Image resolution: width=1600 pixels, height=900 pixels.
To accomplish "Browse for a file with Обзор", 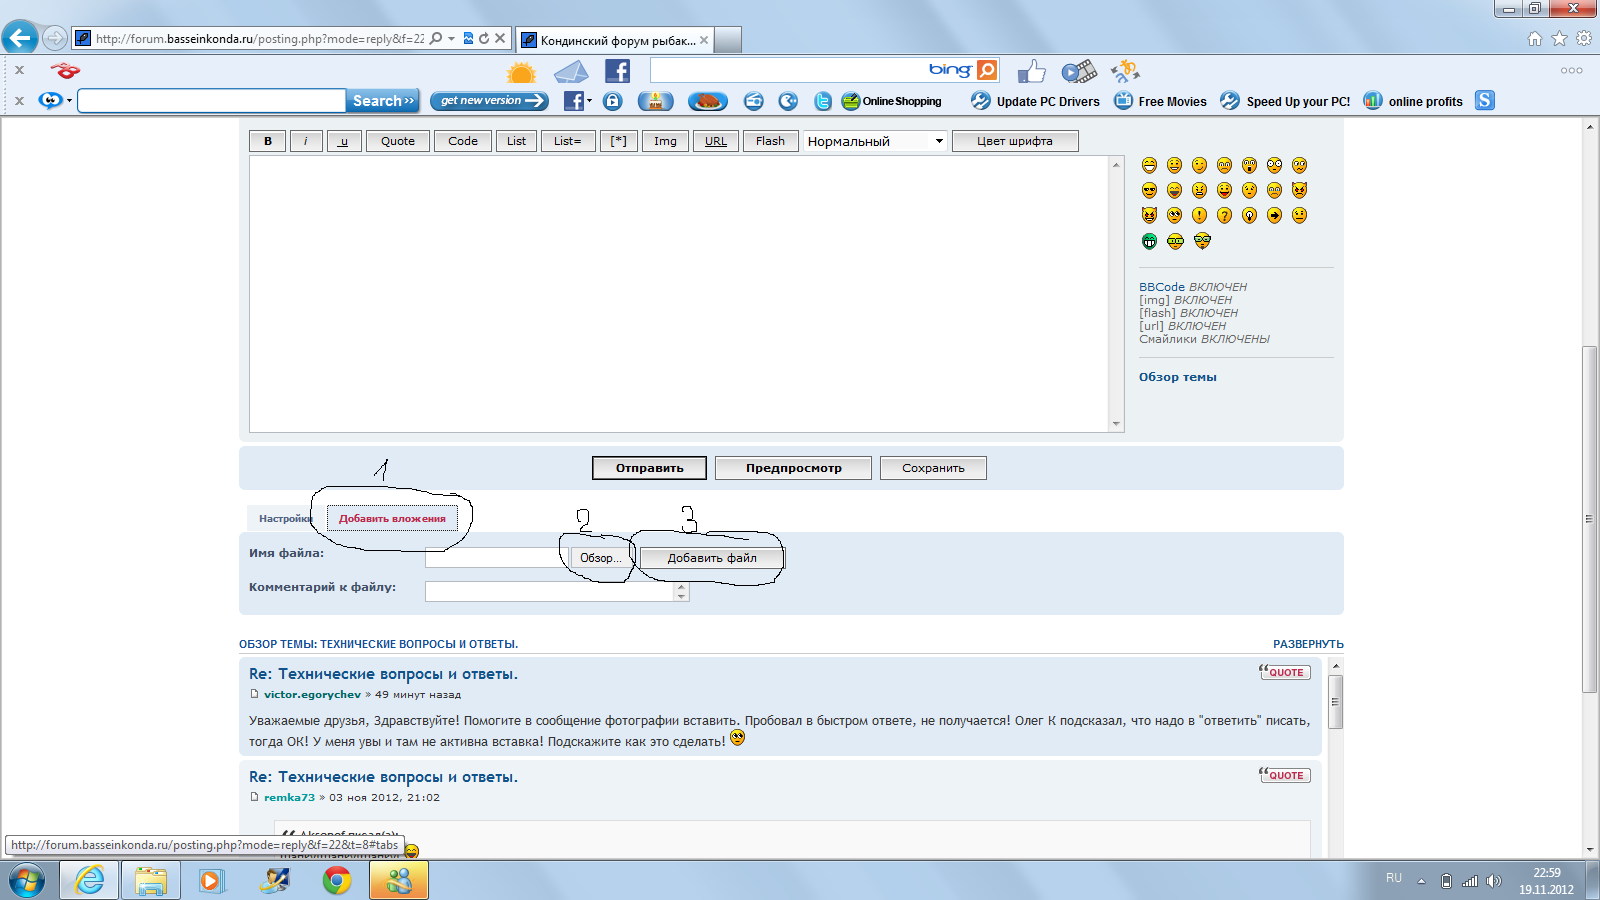I will tap(601, 558).
